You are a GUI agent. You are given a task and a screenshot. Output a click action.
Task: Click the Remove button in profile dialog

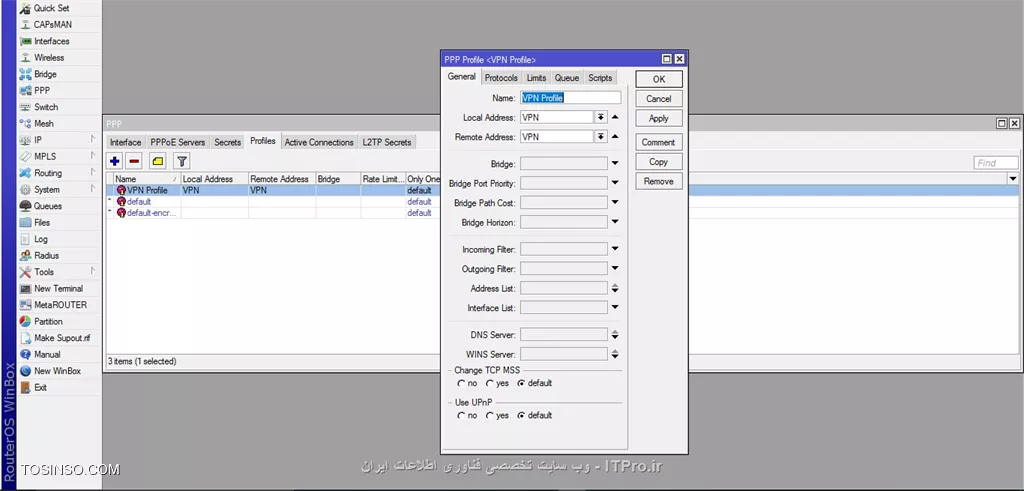pos(659,181)
